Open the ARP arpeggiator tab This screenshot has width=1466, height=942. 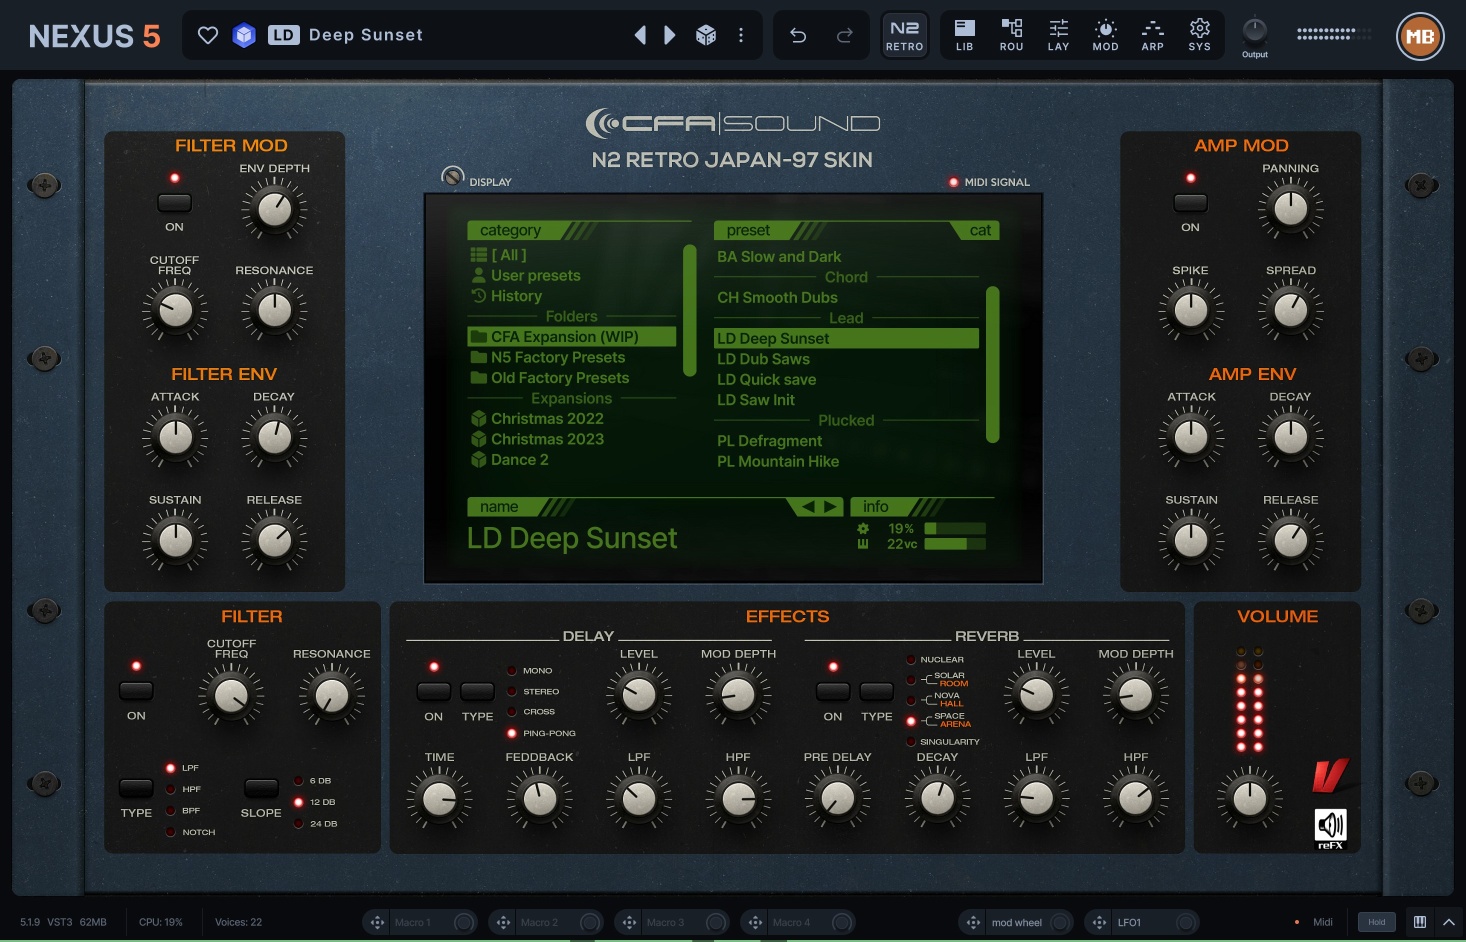click(x=1152, y=35)
